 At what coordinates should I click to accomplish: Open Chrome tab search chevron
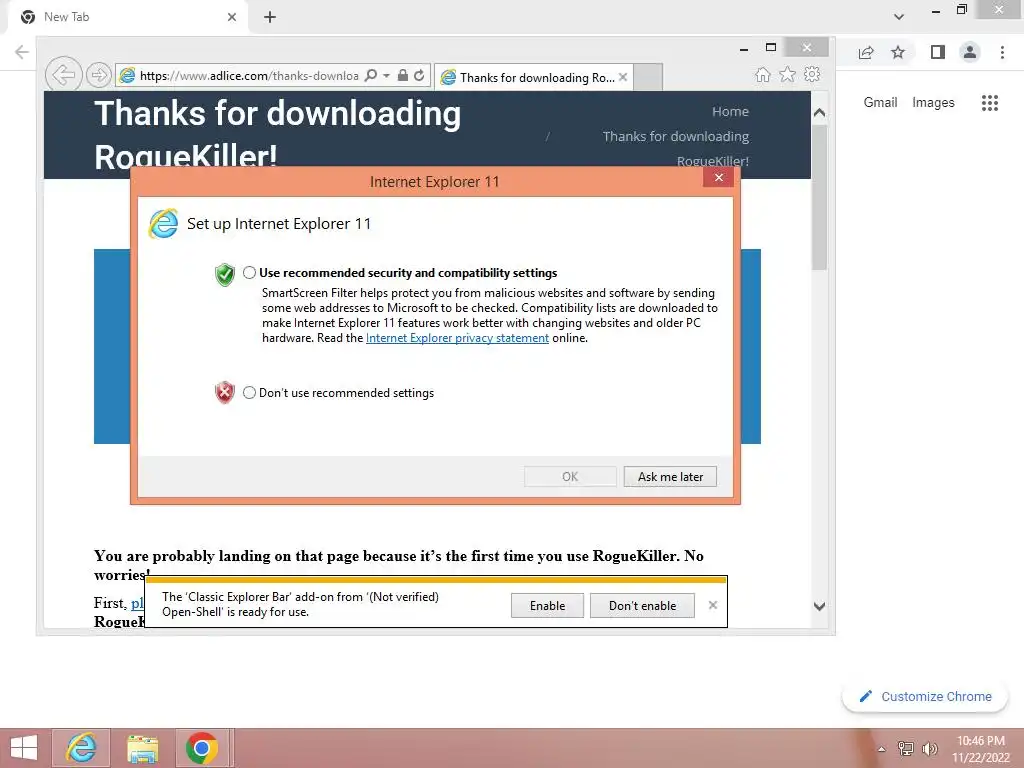coord(899,17)
